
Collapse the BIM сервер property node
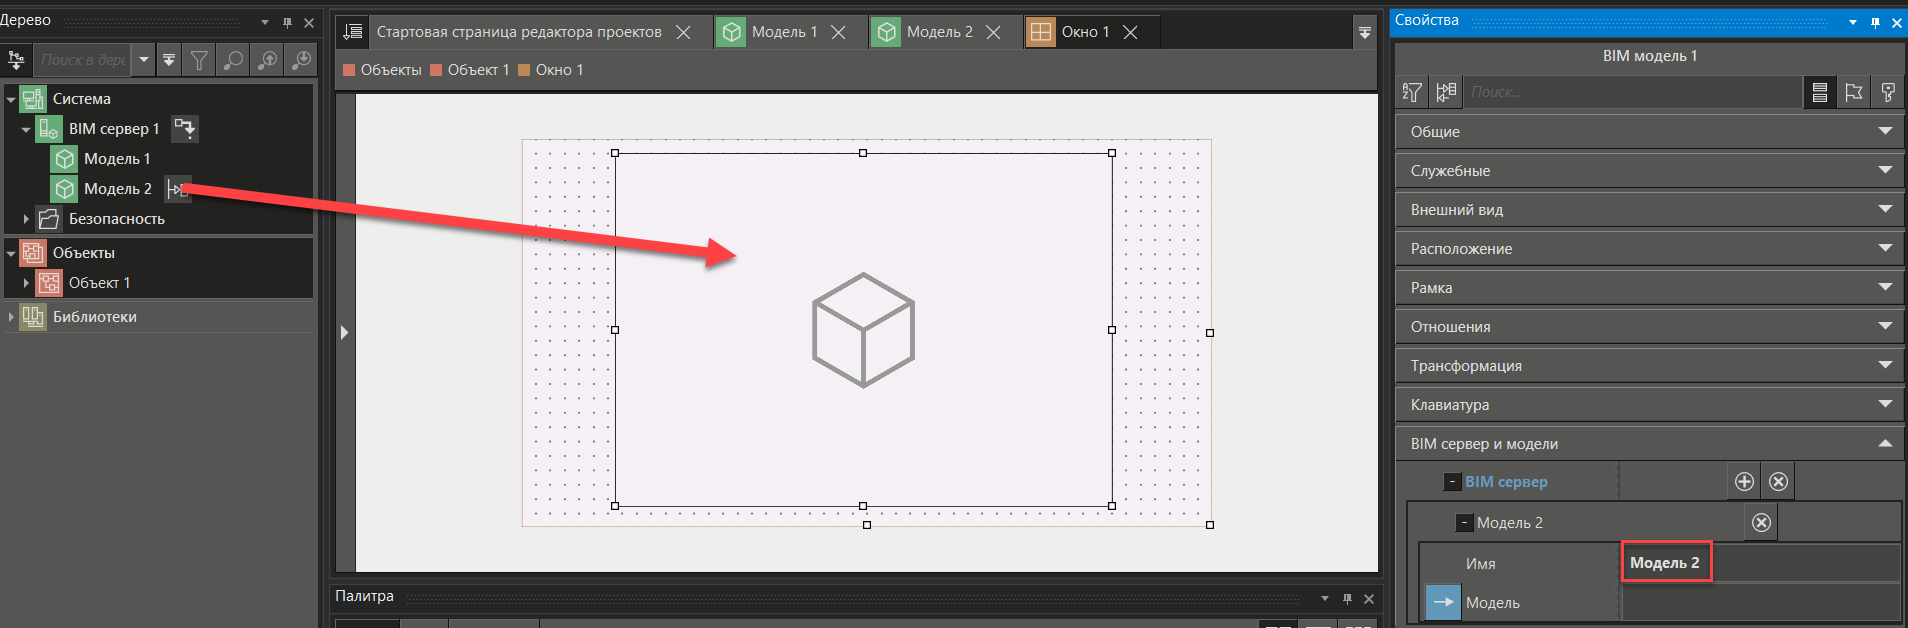point(1452,482)
